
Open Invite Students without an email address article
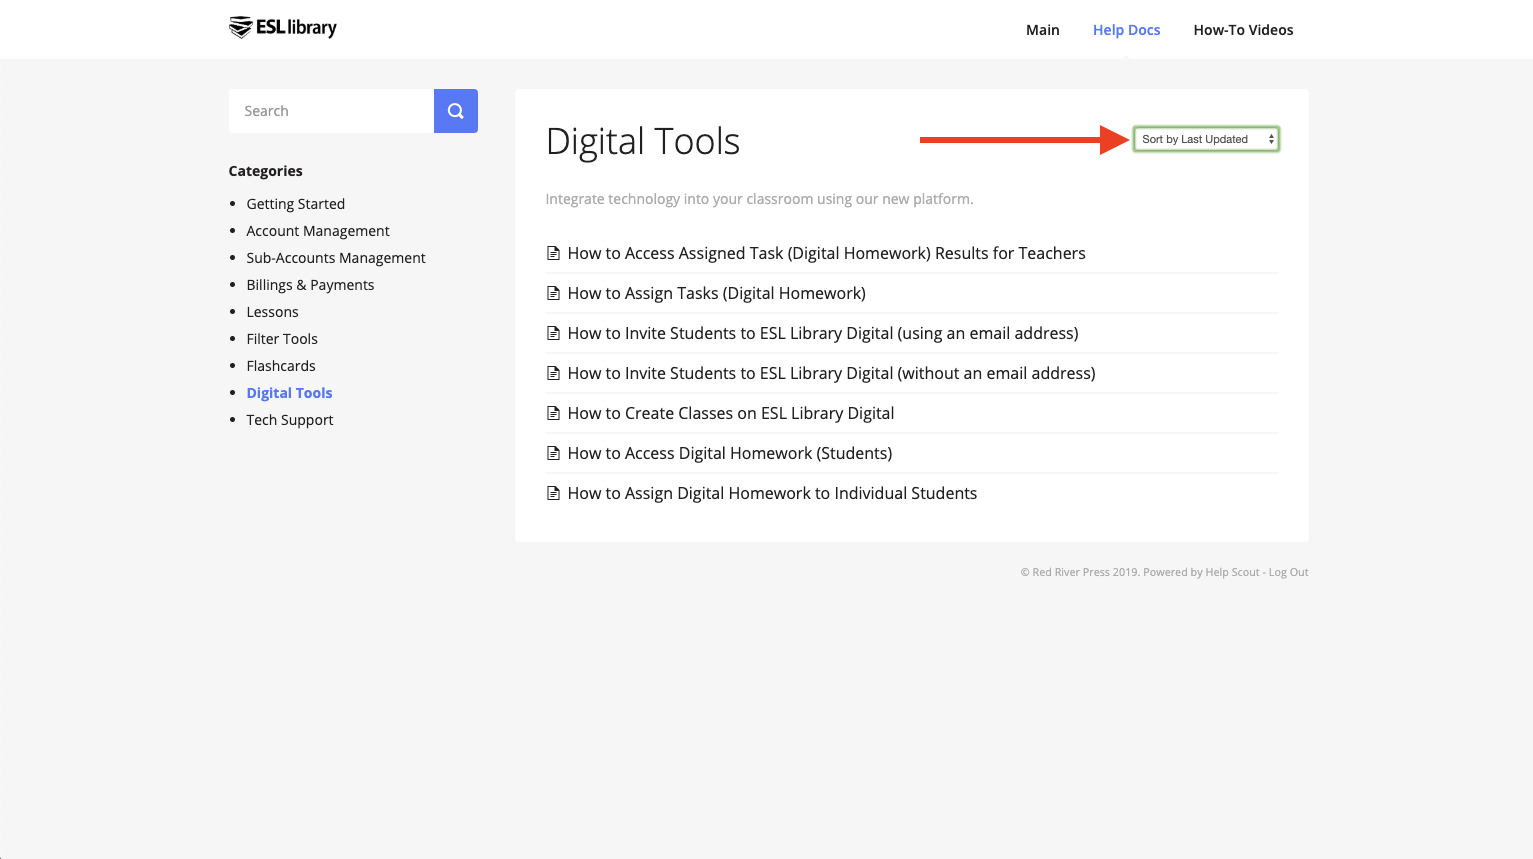pyautogui.click(x=831, y=373)
